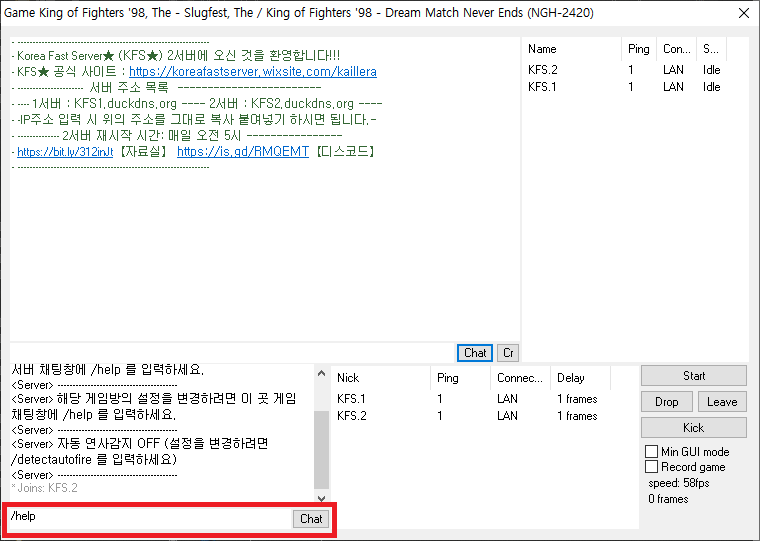Click the Nick column header in player list

[381, 378]
